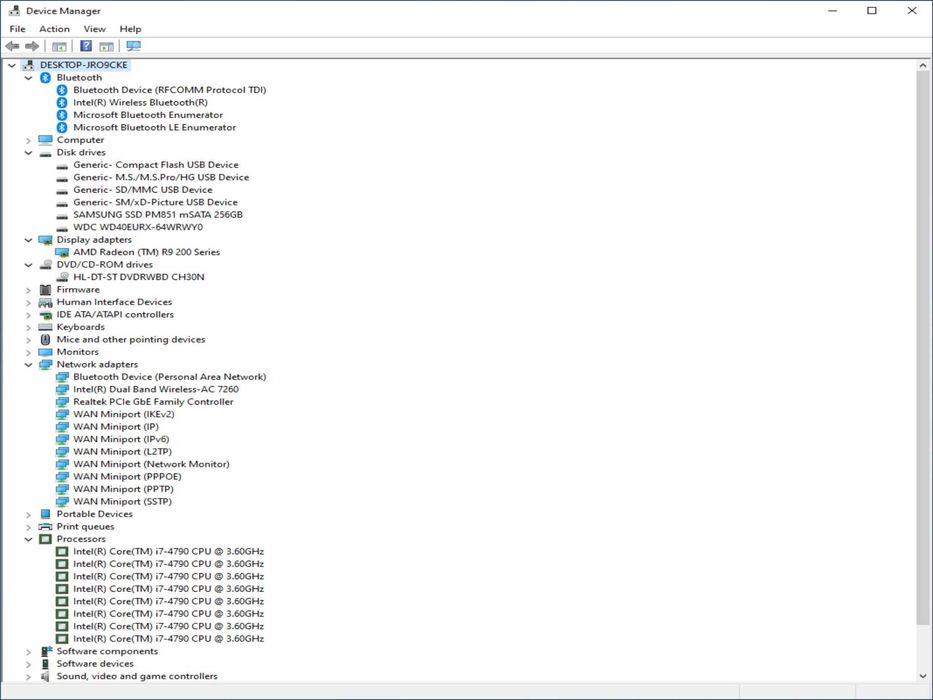This screenshot has width=933, height=700.
Task: Click the Print queues printer icon
Action: [x=45, y=526]
